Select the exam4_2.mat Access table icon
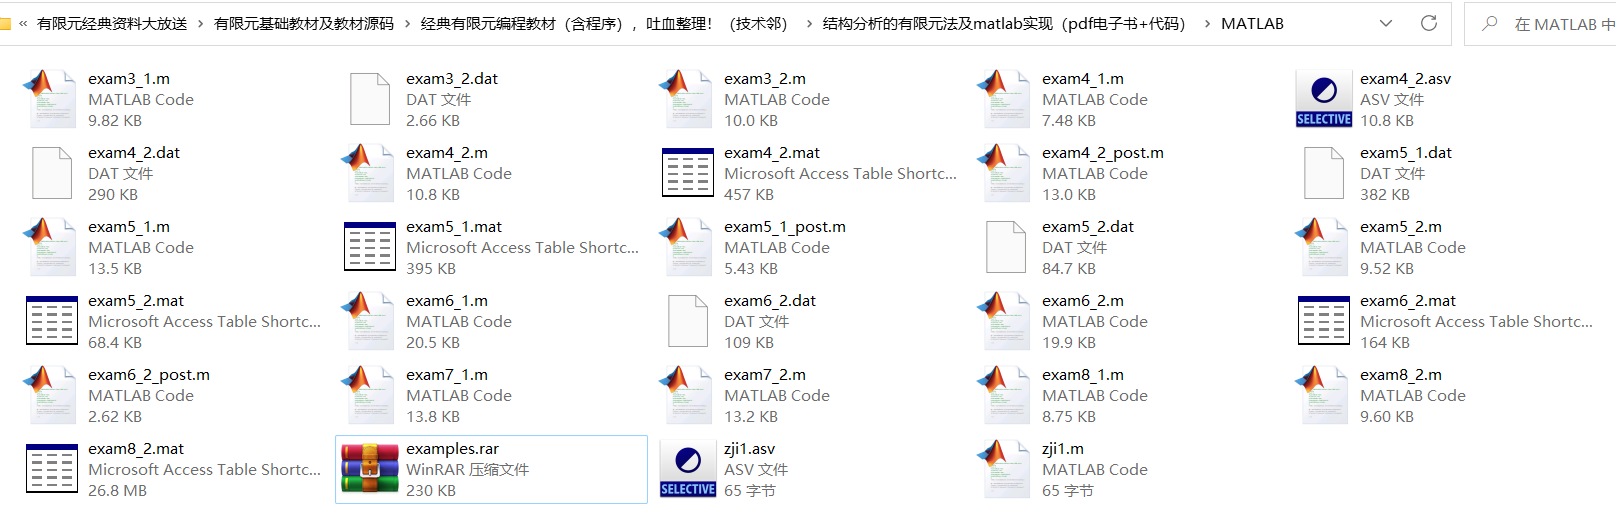The image size is (1616, 512). (x=688, y=173)
